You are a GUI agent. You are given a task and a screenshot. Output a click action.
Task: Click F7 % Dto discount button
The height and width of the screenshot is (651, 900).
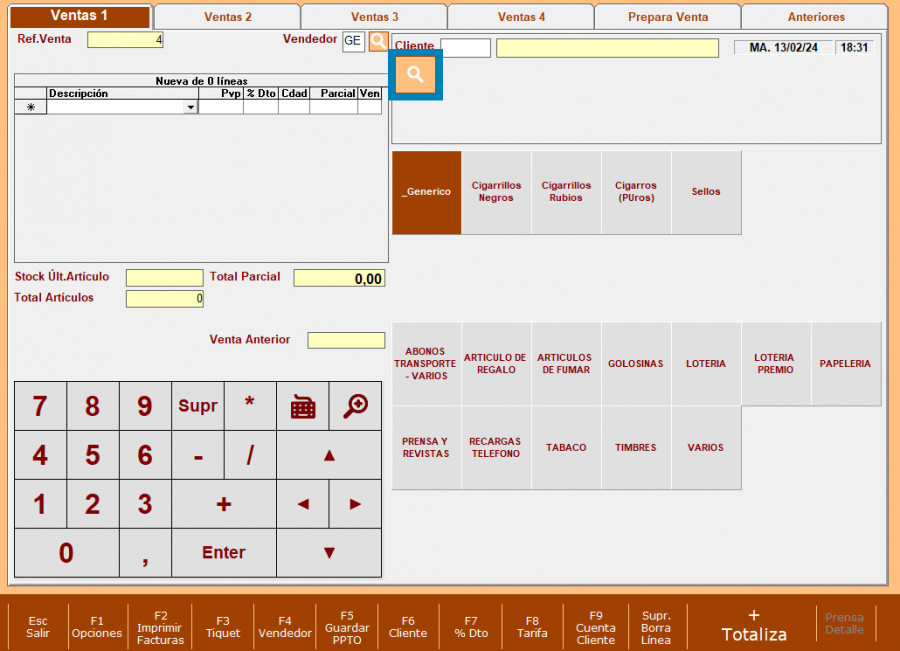tap(470, 627)
